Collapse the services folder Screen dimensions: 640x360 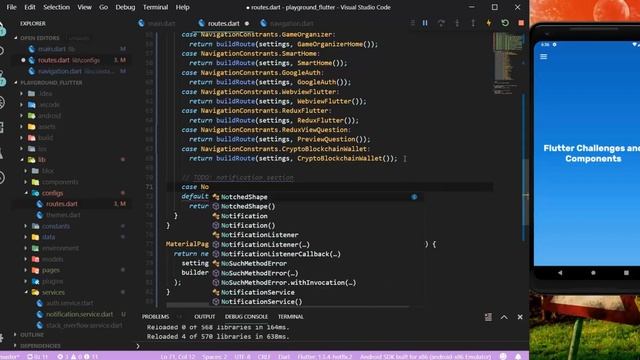click(x=53, y=292)
